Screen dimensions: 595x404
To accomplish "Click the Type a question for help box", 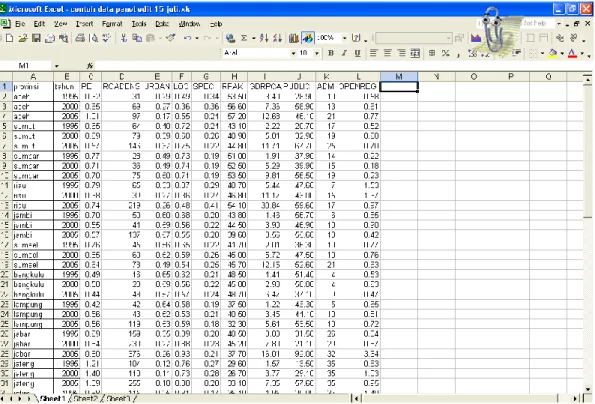I will click(516, 24).
